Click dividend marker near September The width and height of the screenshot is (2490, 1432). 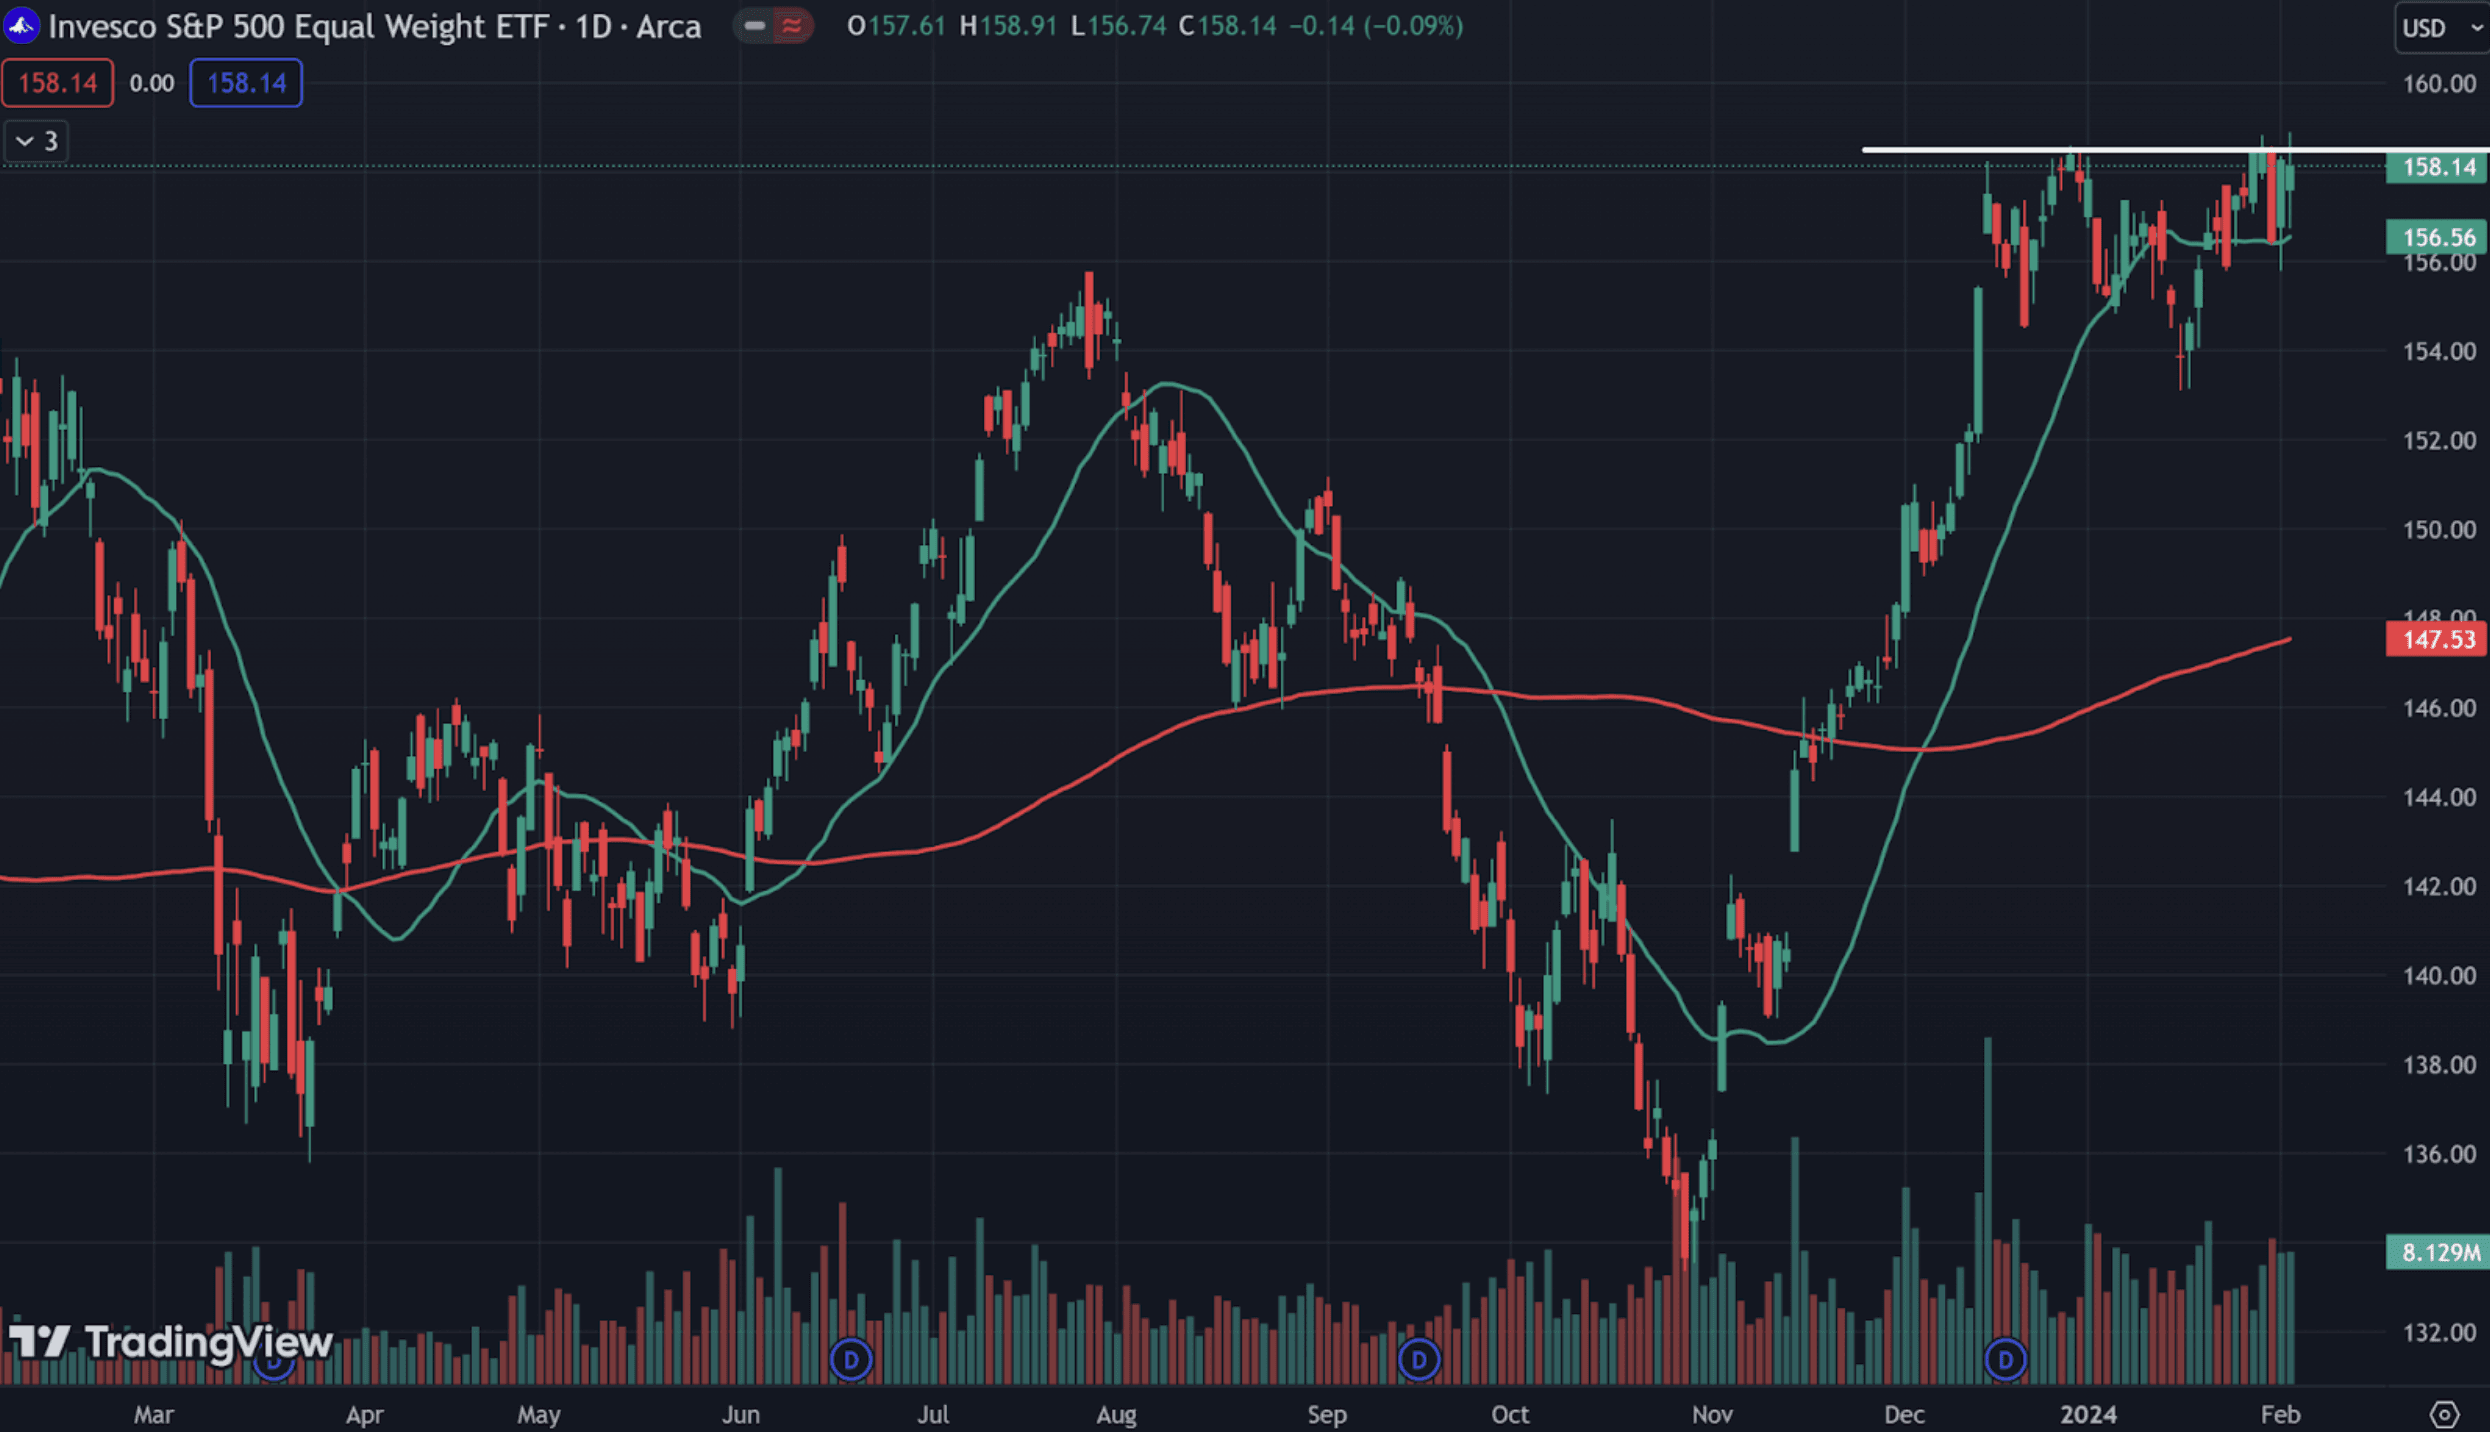click(1418, 1359)
